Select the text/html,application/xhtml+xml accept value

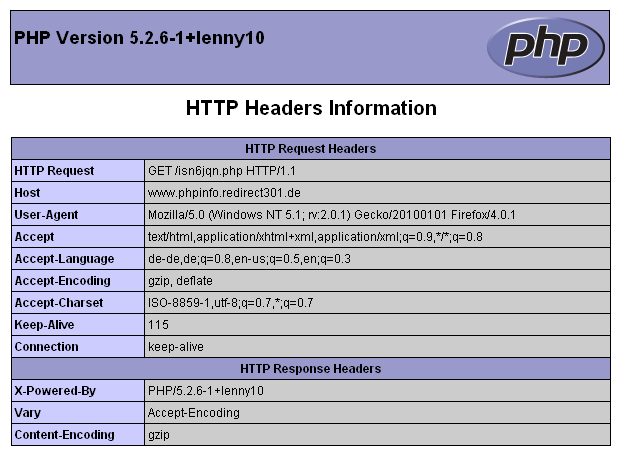pos(315,237)
